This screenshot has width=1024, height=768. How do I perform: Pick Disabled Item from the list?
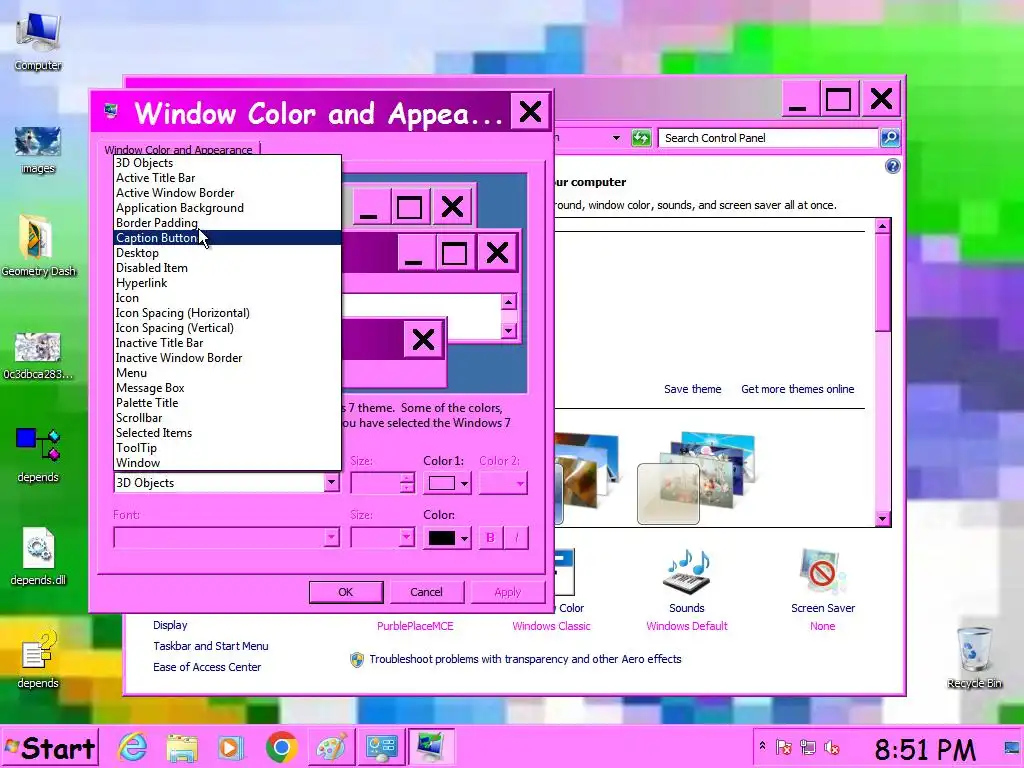(x=227, y=268)
